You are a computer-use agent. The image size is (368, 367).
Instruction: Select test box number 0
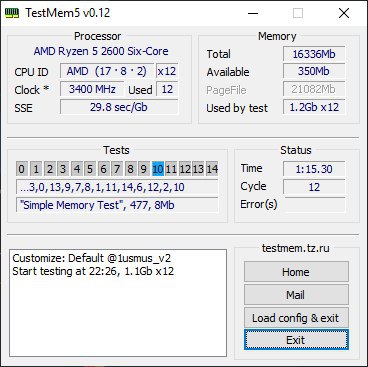coord(21,169)
